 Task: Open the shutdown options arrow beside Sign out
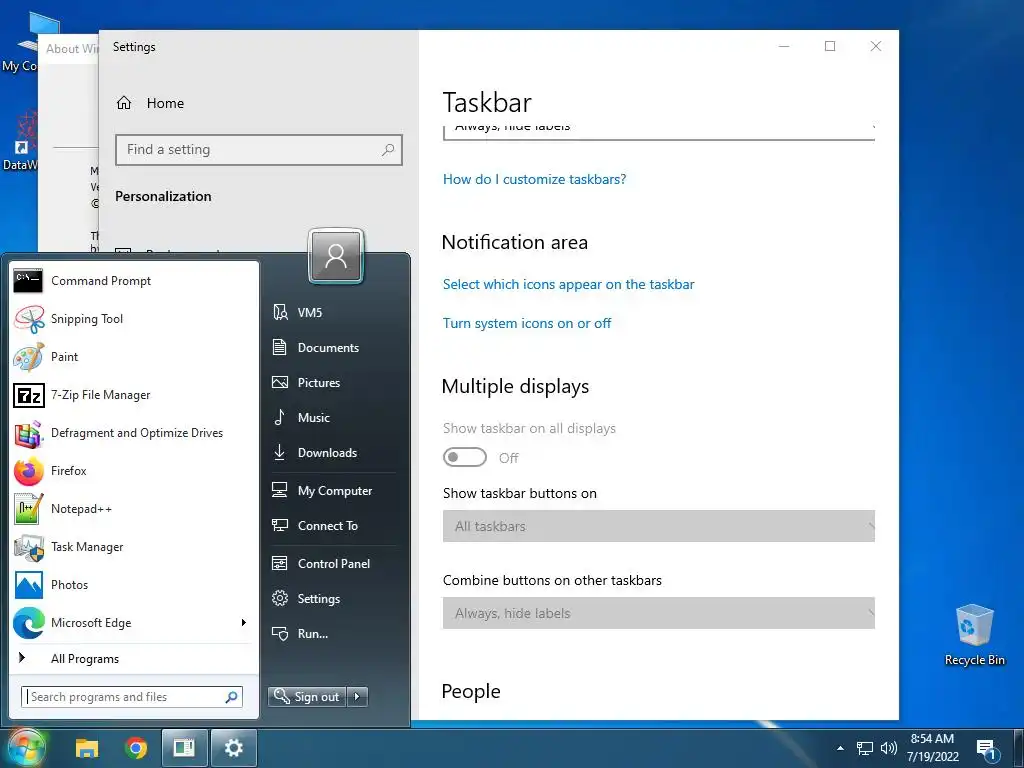tap(357, 697)
